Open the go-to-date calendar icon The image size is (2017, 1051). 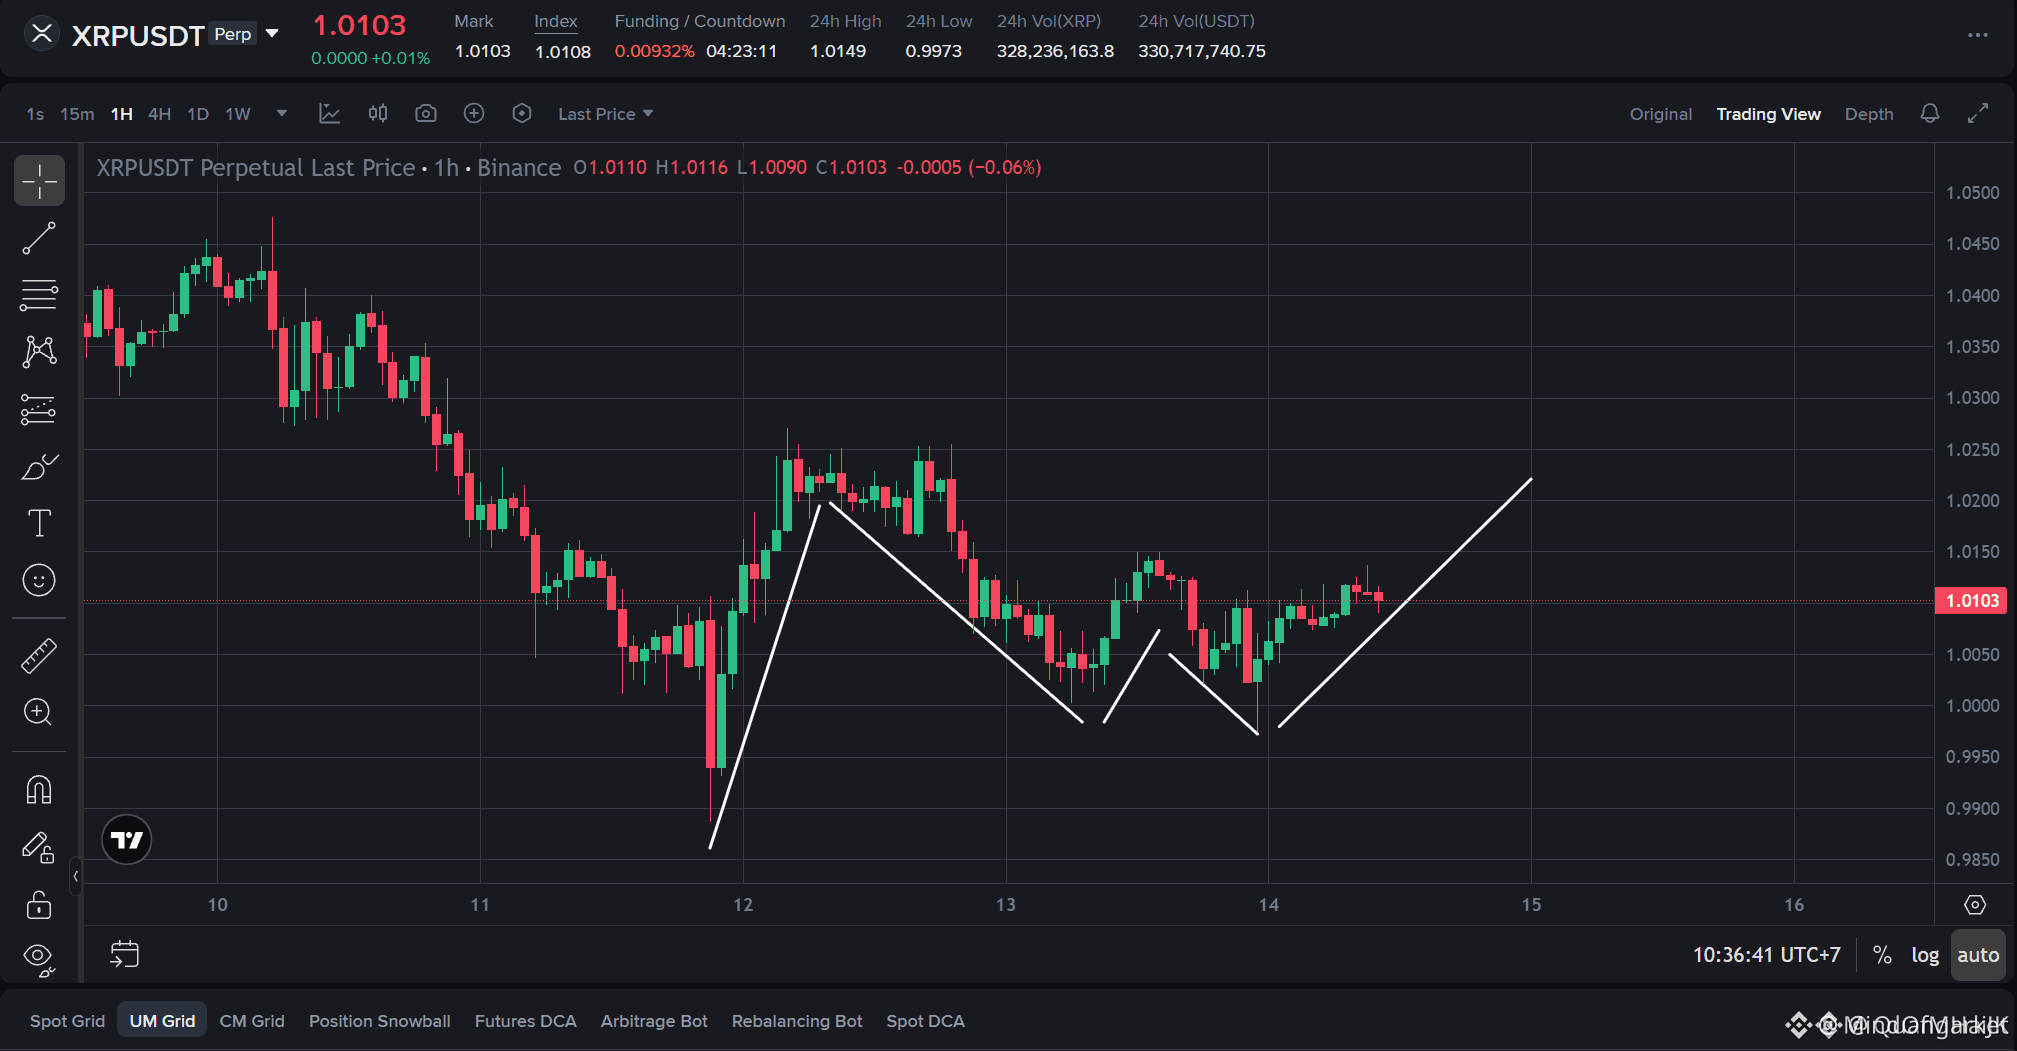125,954
